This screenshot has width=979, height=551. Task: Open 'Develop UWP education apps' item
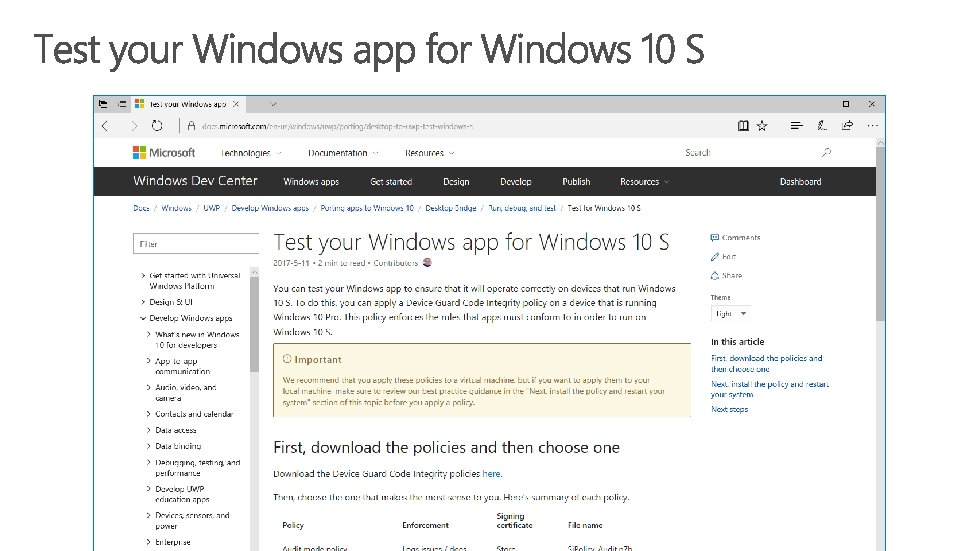click(x=182, y=494)
